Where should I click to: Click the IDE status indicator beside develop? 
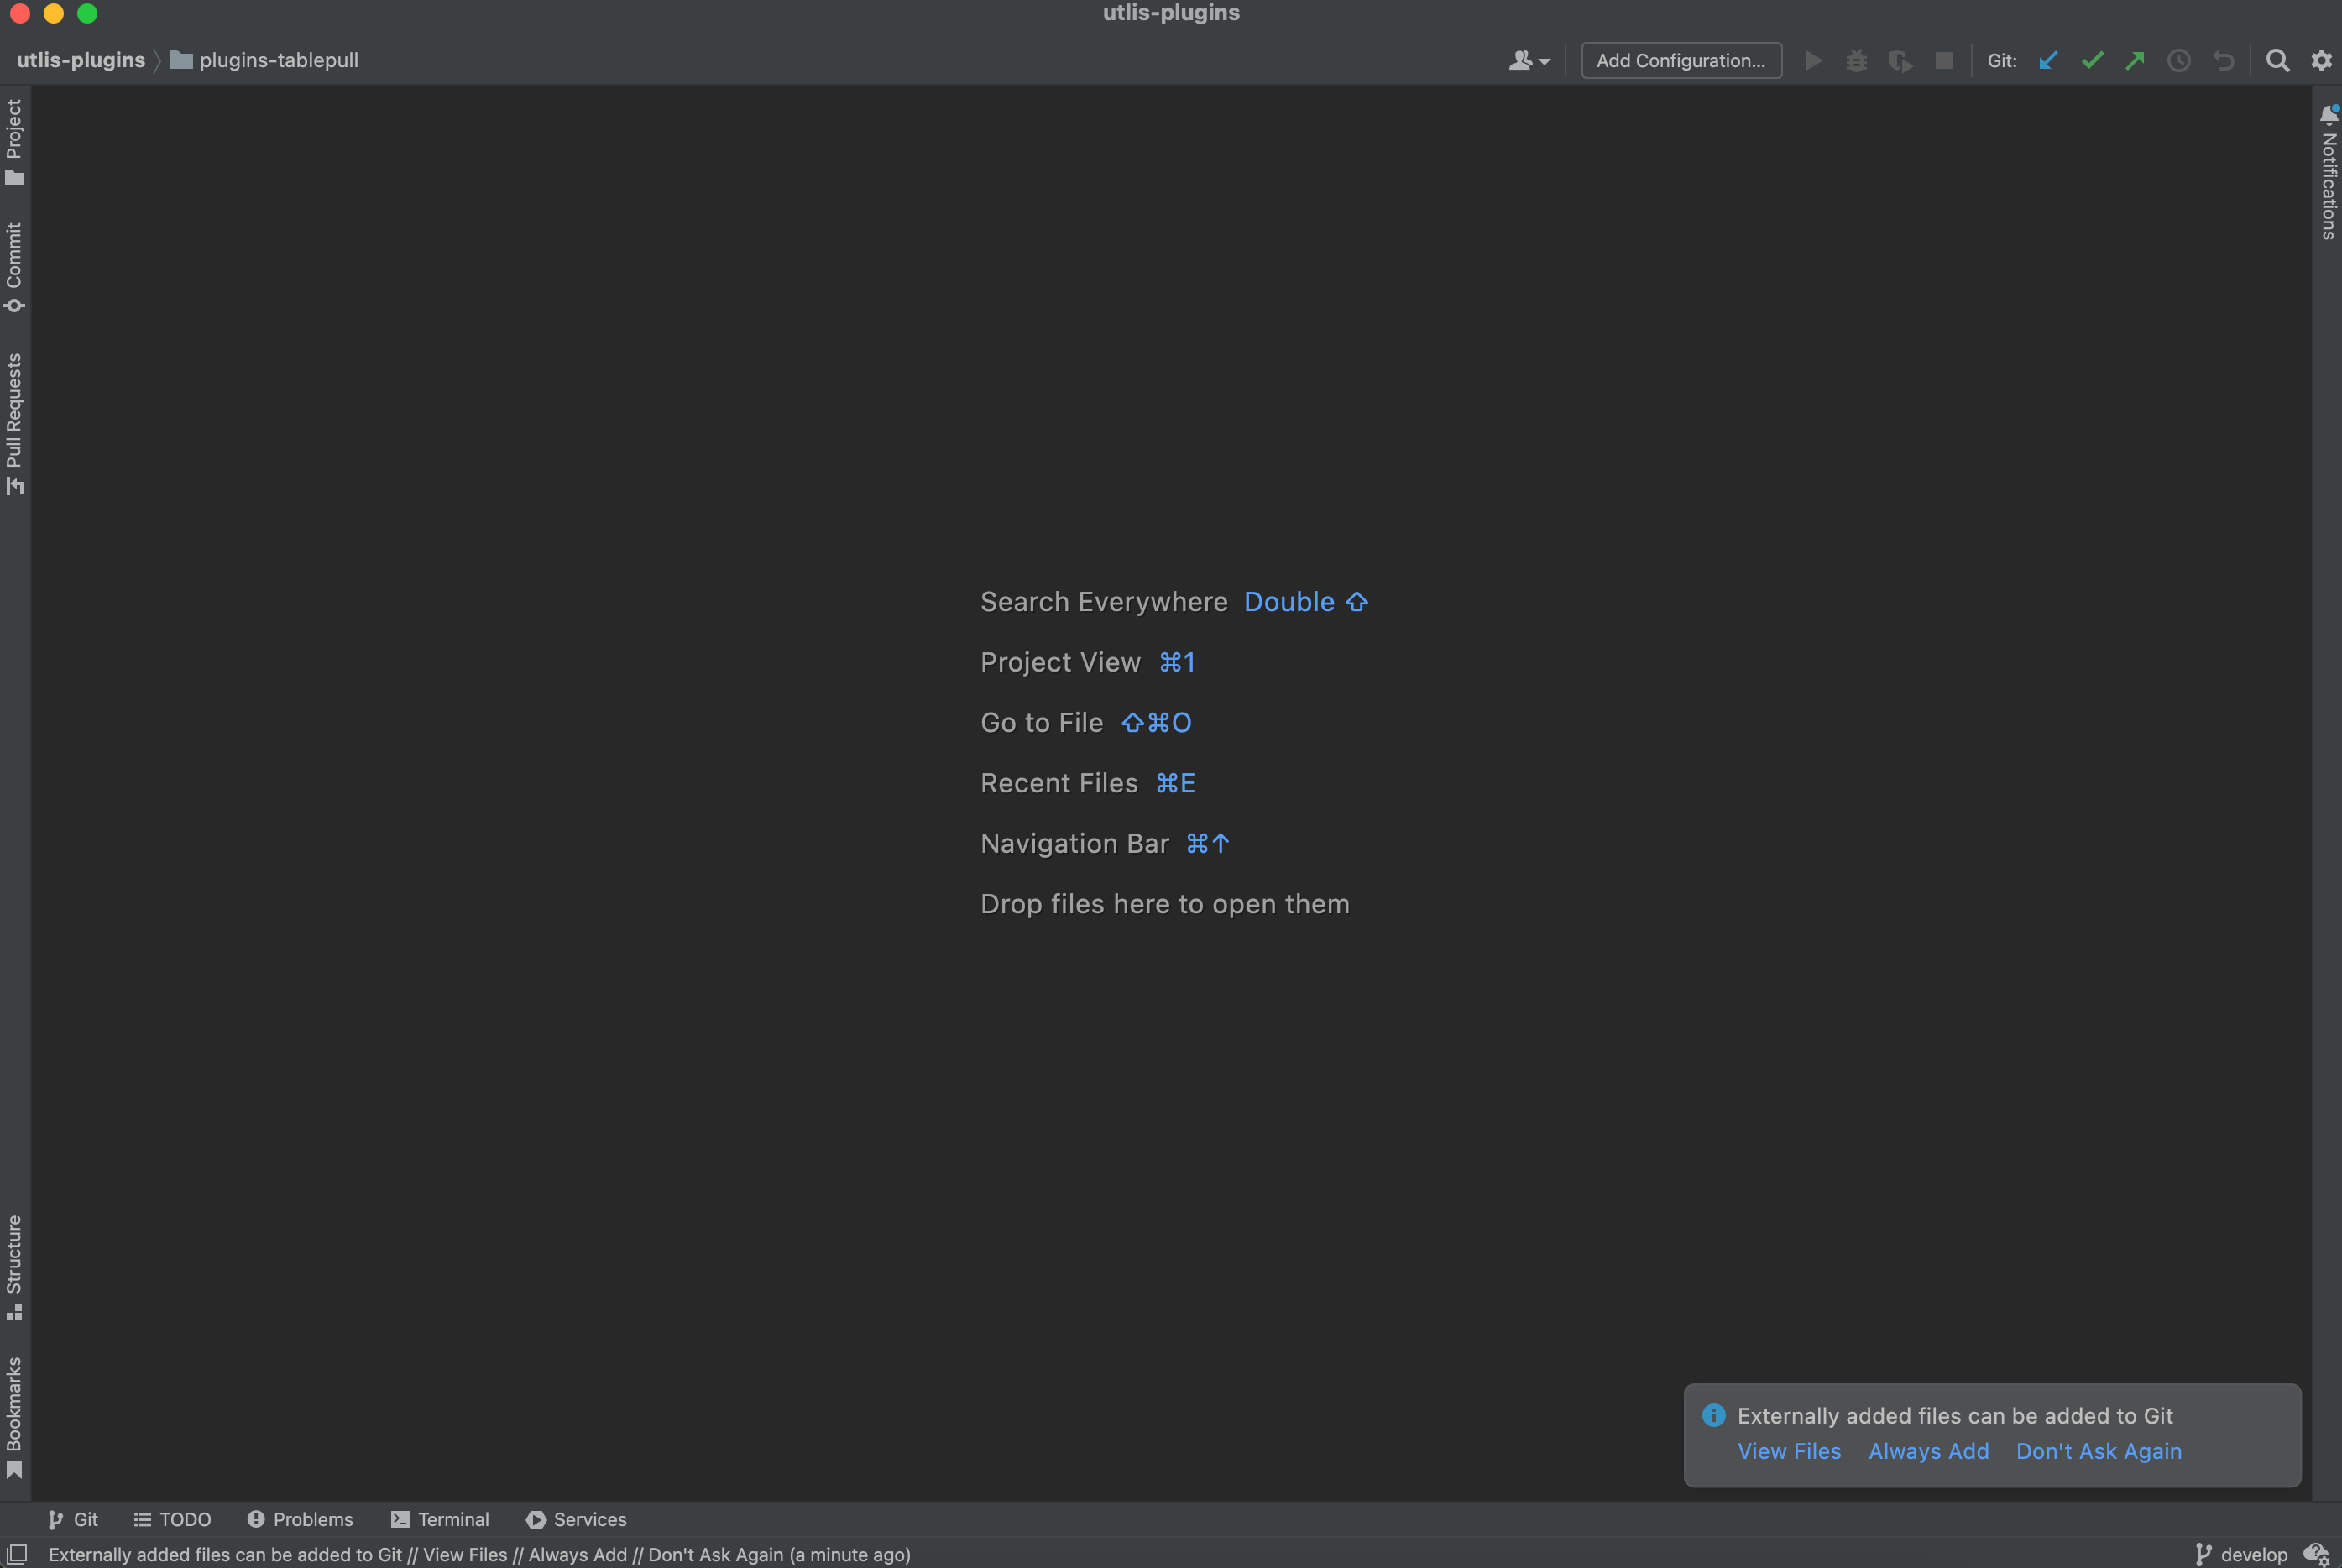pyautogui.click(x=2316, y=1554)
